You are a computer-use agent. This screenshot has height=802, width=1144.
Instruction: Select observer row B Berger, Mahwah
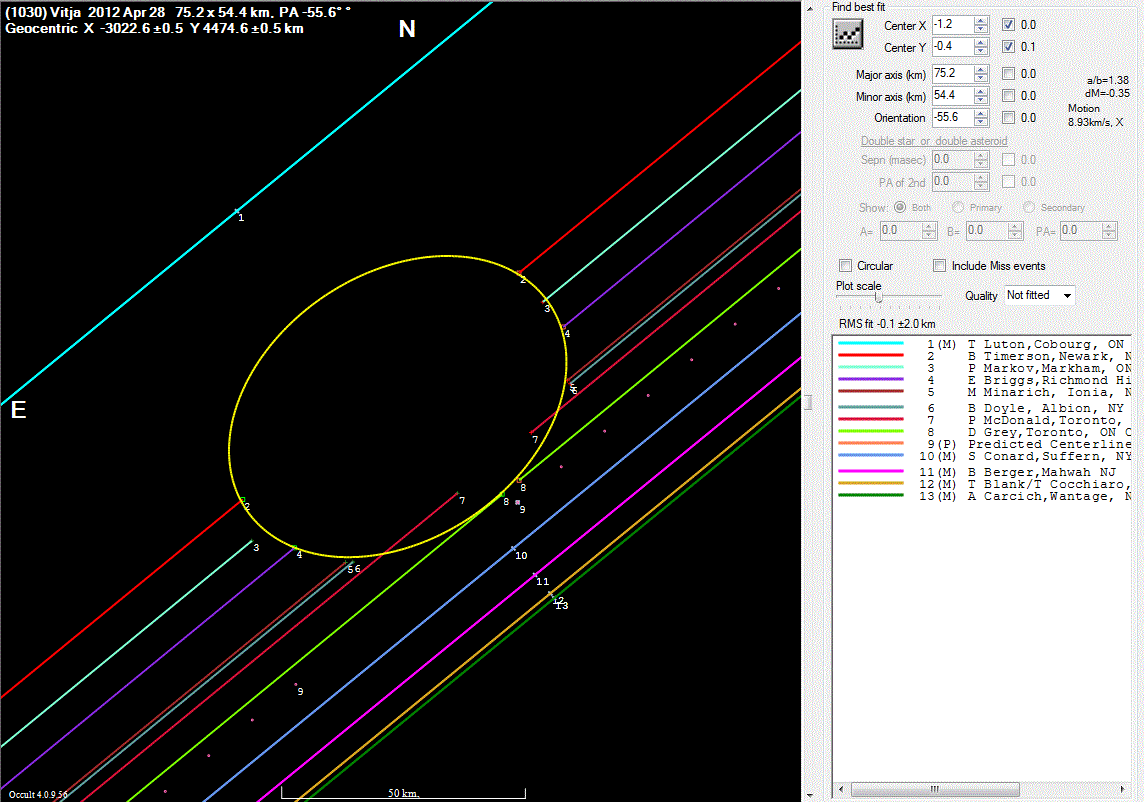[x=983, y=472]
